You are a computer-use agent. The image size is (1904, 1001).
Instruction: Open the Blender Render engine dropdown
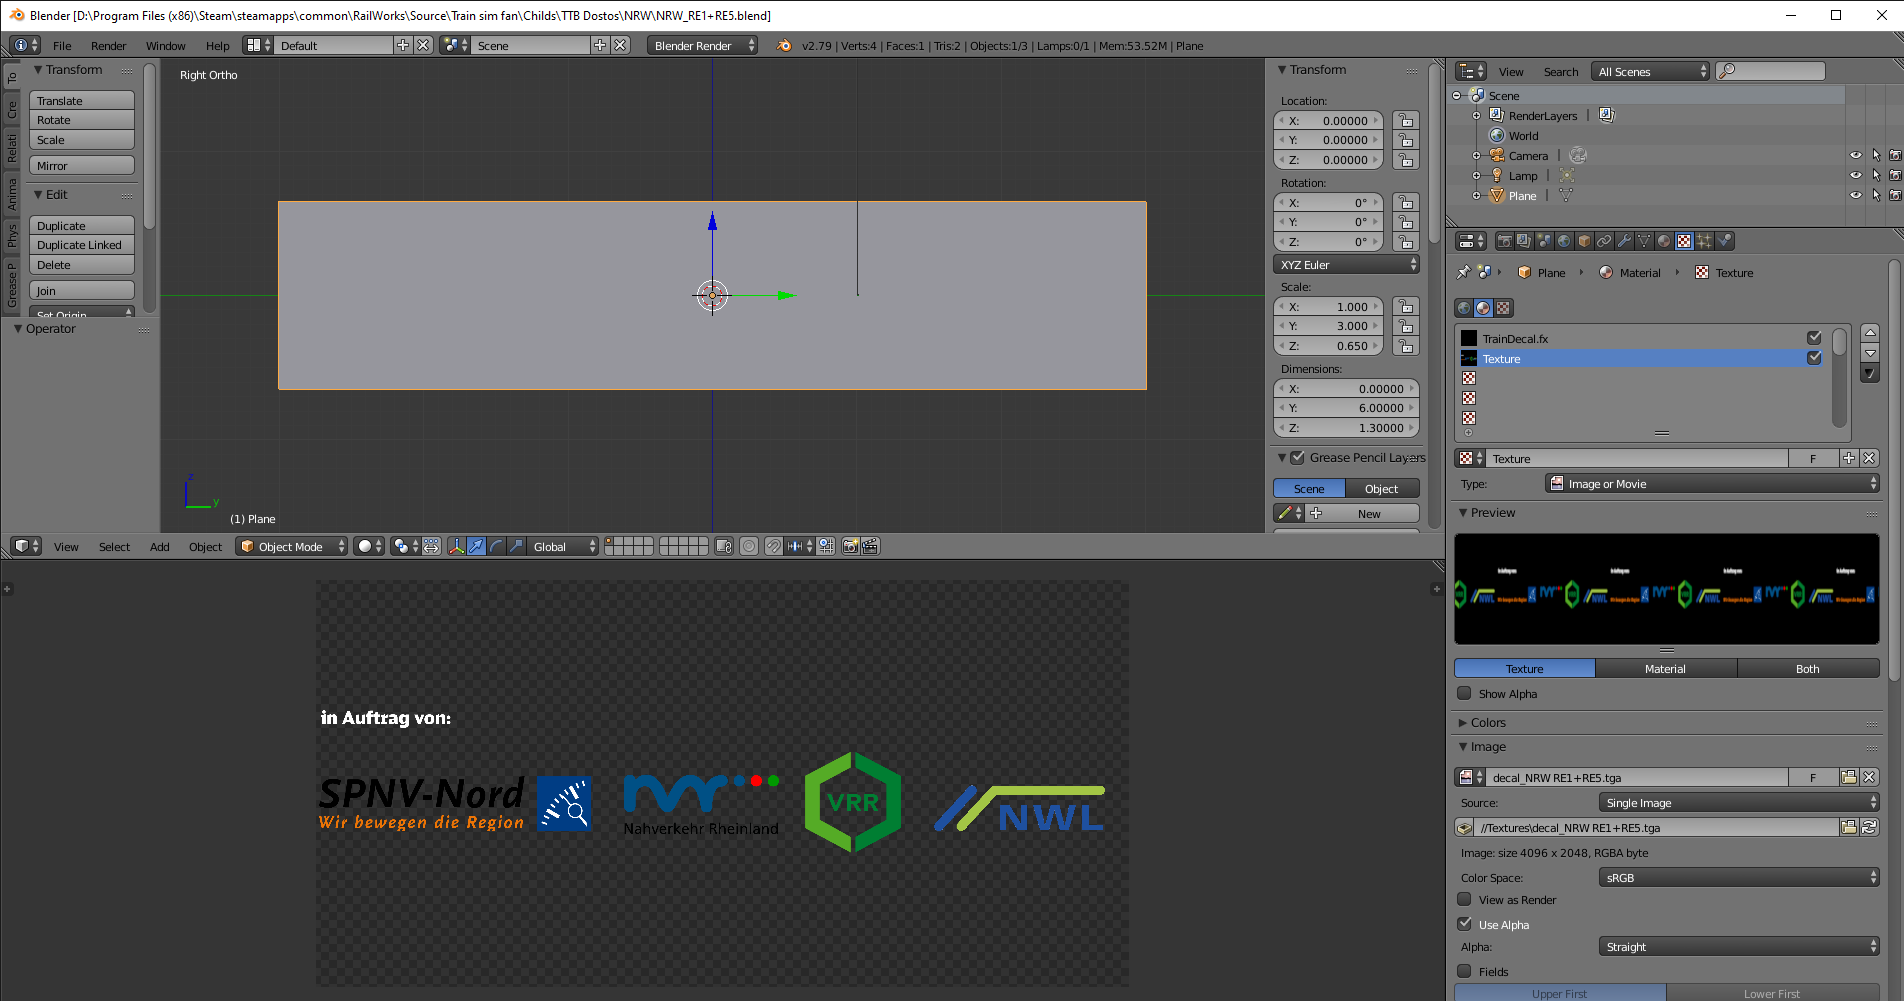point(702,45)
